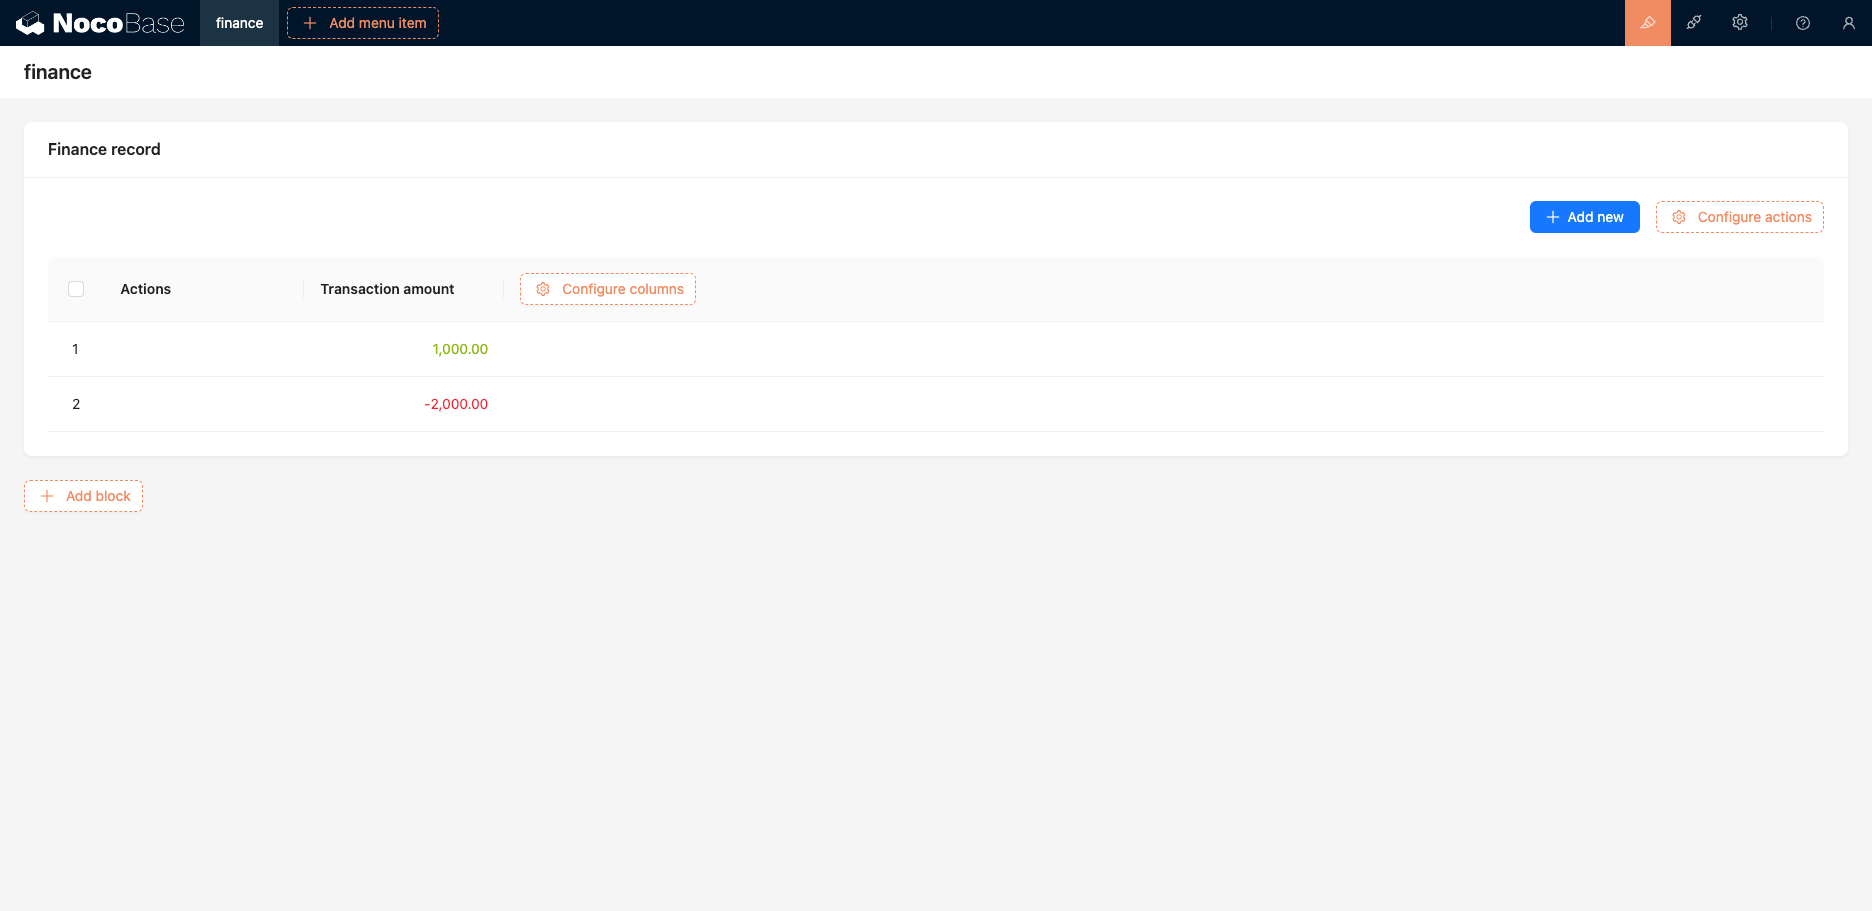Open the plugin manager plug icon
The image size is (1872, 911).
pos(1693,22)
